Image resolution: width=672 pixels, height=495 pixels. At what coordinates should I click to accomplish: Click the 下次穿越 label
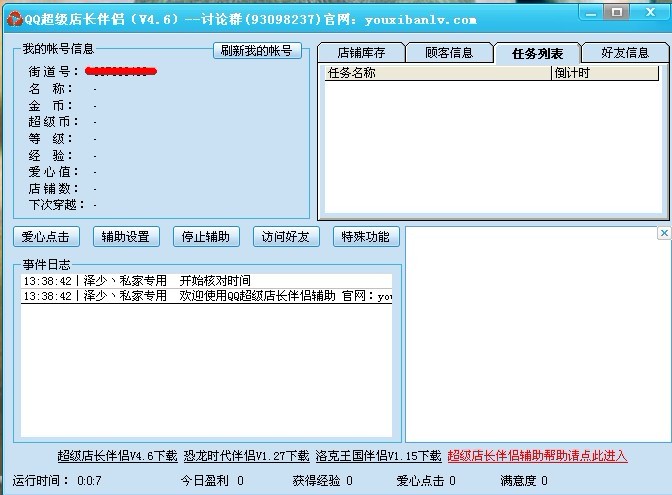pos(57,205)
